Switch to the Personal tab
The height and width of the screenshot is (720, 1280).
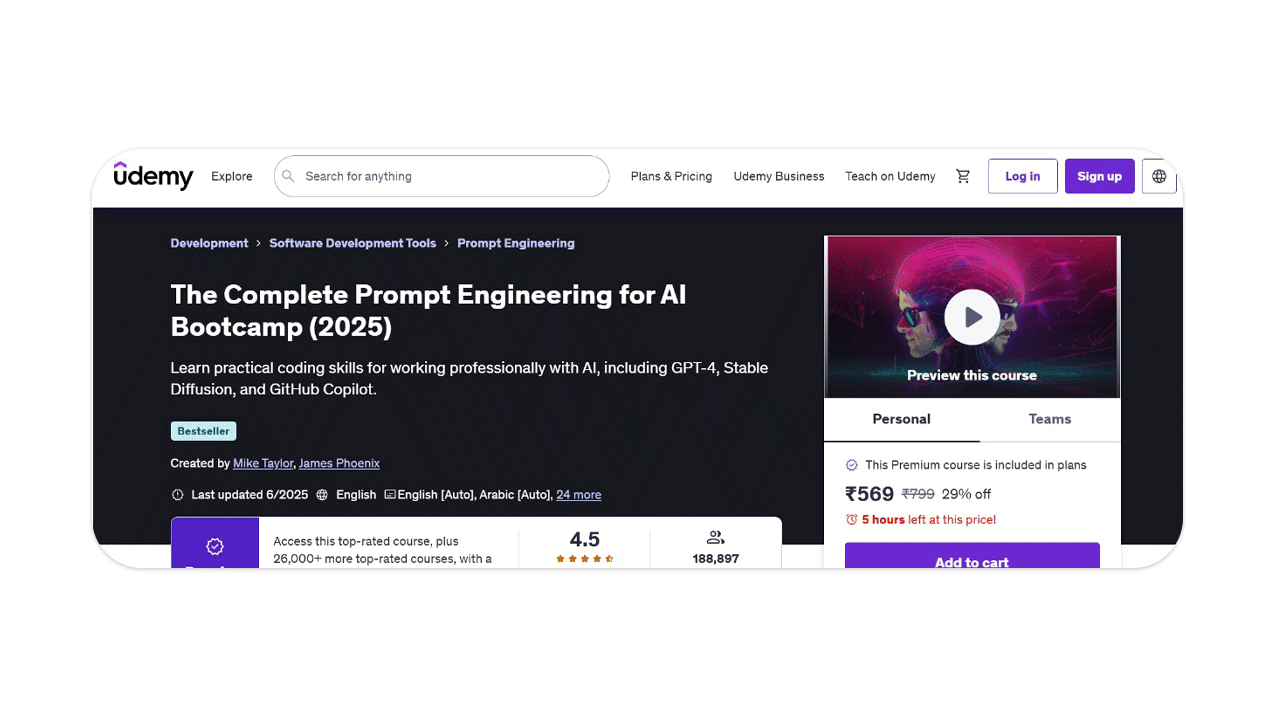pos(902,420)
